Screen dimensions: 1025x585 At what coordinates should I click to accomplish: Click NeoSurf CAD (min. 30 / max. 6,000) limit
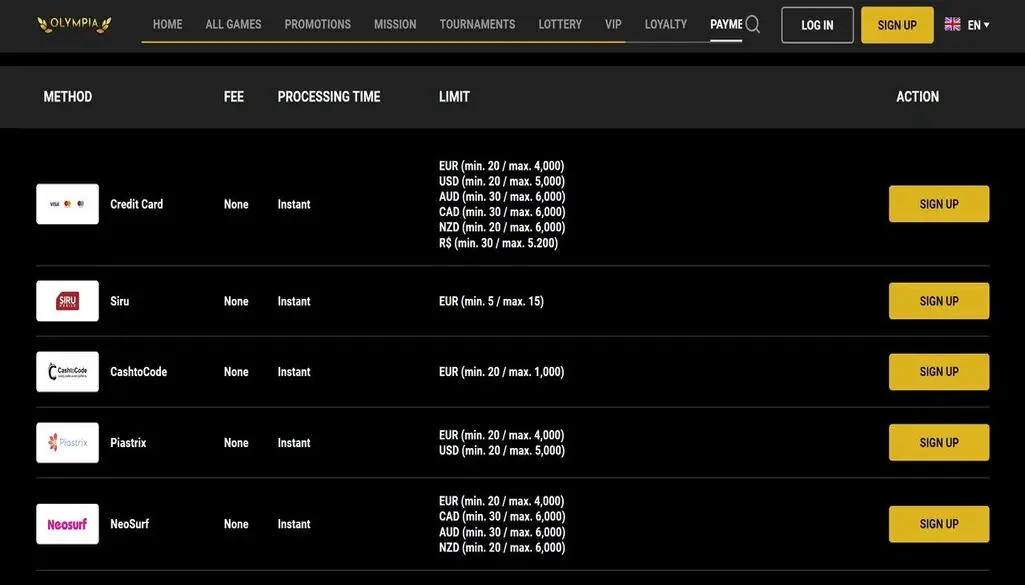501,516
